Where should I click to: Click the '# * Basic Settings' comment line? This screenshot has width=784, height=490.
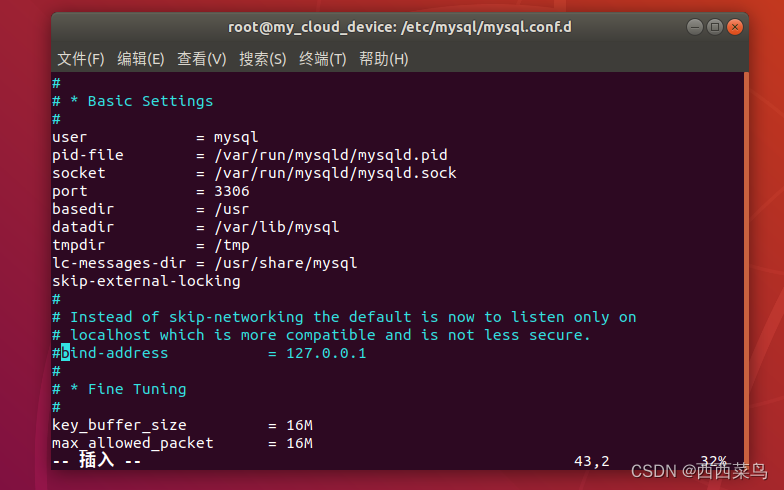[x=132, y=101]
